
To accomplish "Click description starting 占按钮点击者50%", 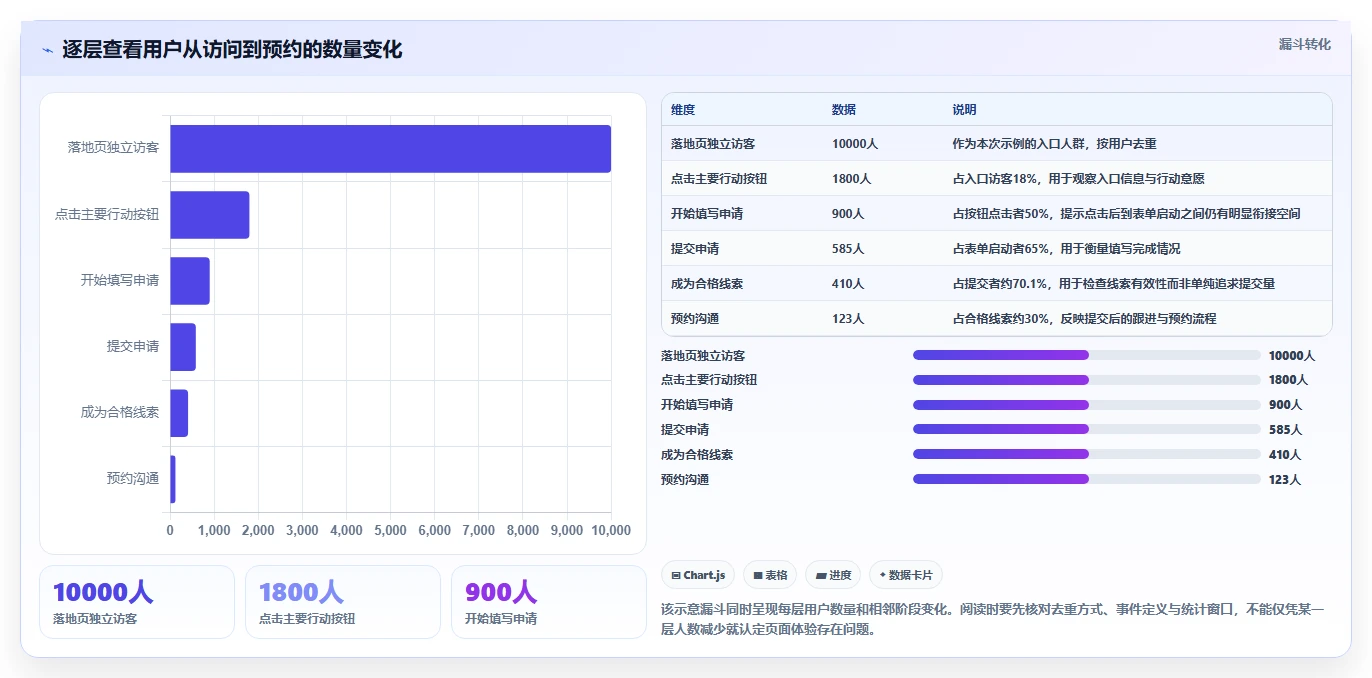I will 1126,214.
